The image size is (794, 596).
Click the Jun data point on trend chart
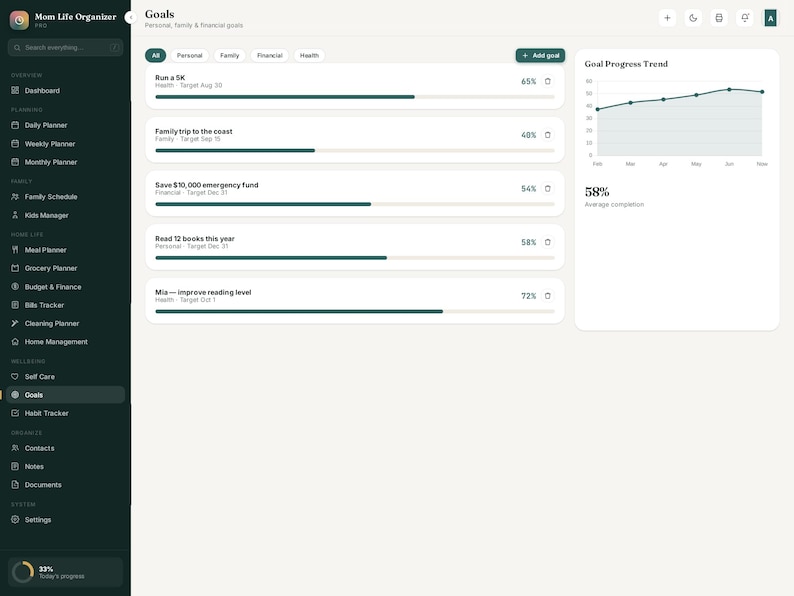729,90
